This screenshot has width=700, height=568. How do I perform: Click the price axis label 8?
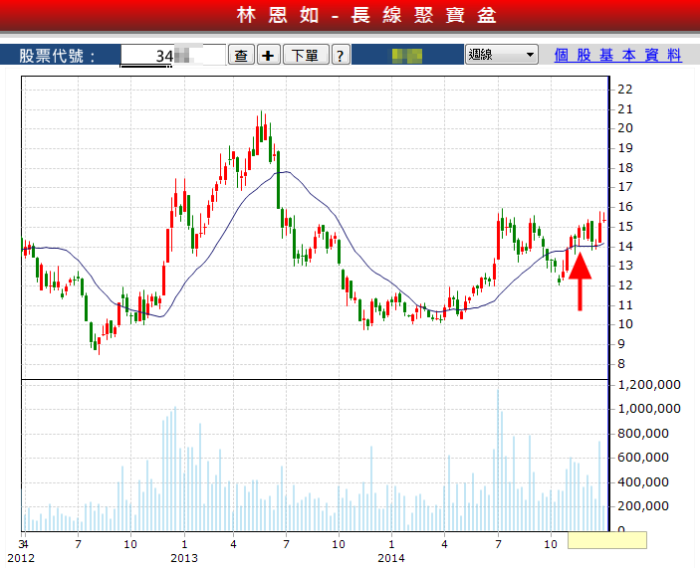[x=621, y=364]
